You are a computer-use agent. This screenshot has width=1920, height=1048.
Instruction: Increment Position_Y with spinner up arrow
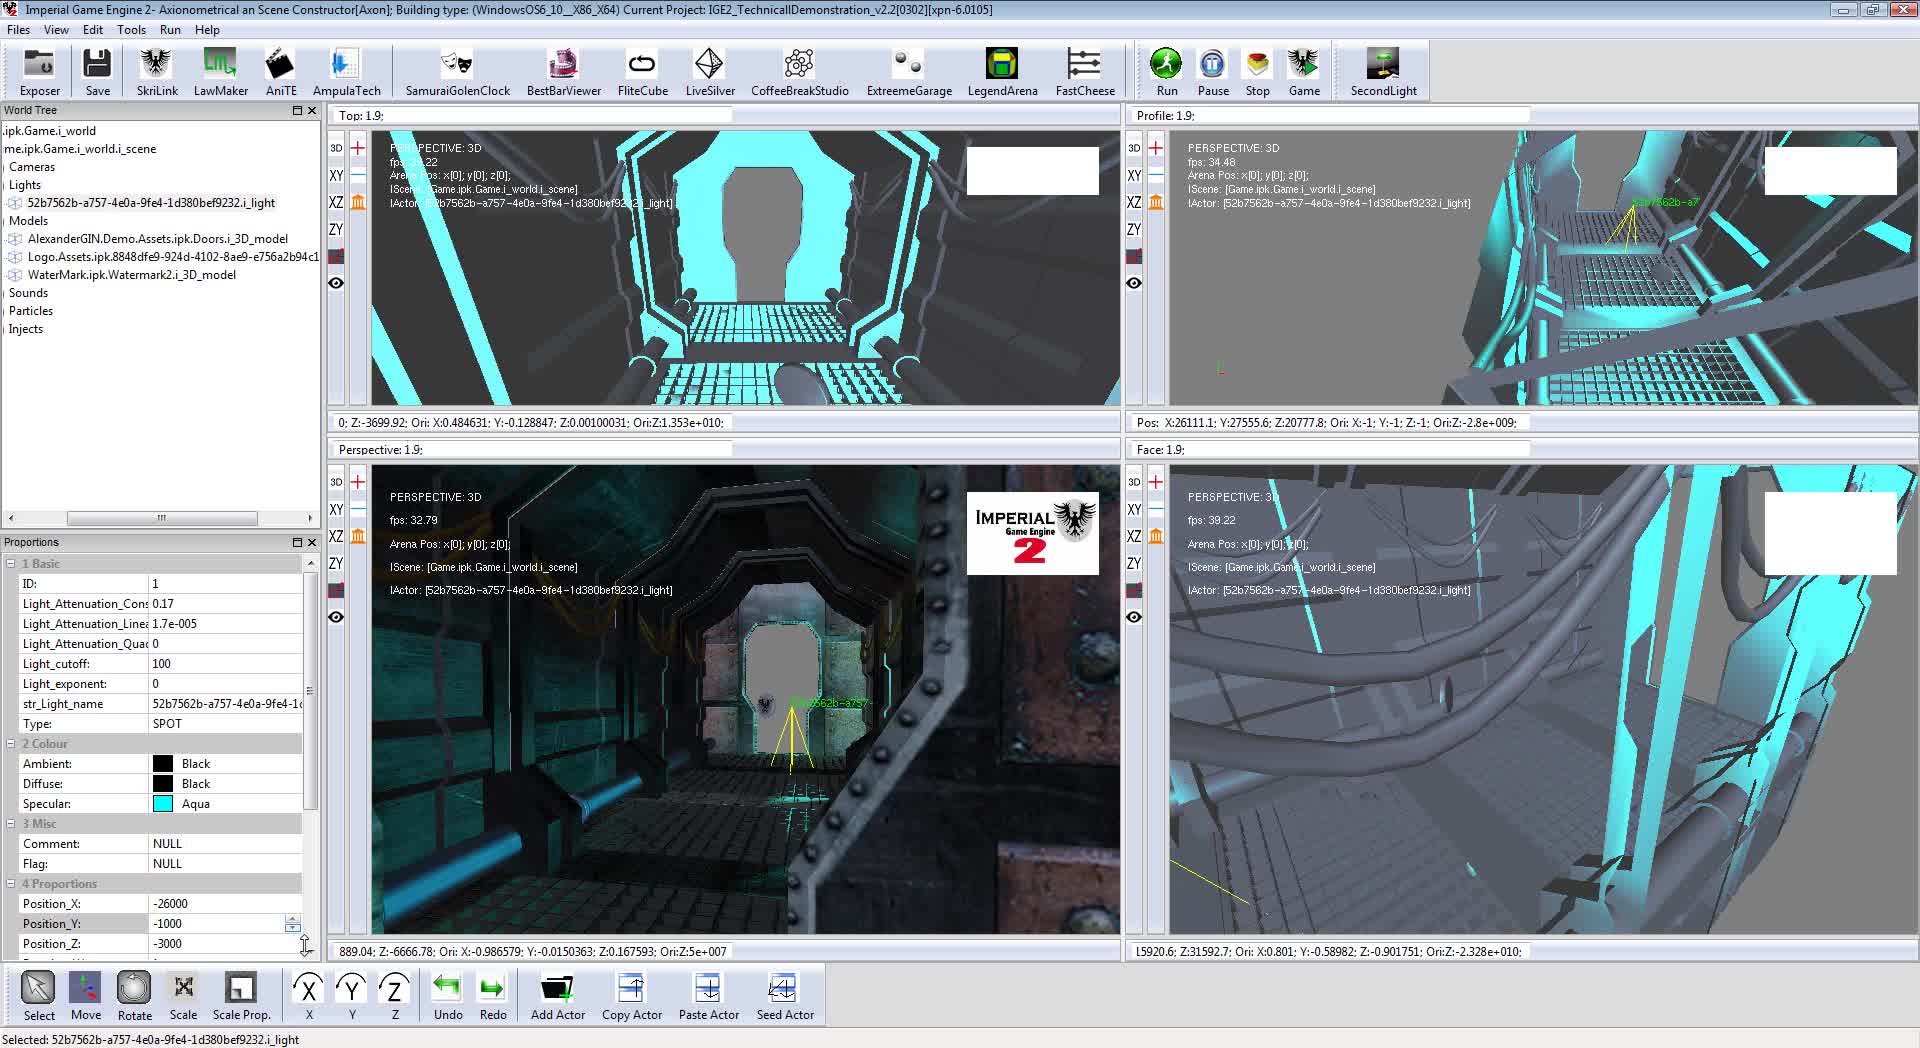(292, 919)
